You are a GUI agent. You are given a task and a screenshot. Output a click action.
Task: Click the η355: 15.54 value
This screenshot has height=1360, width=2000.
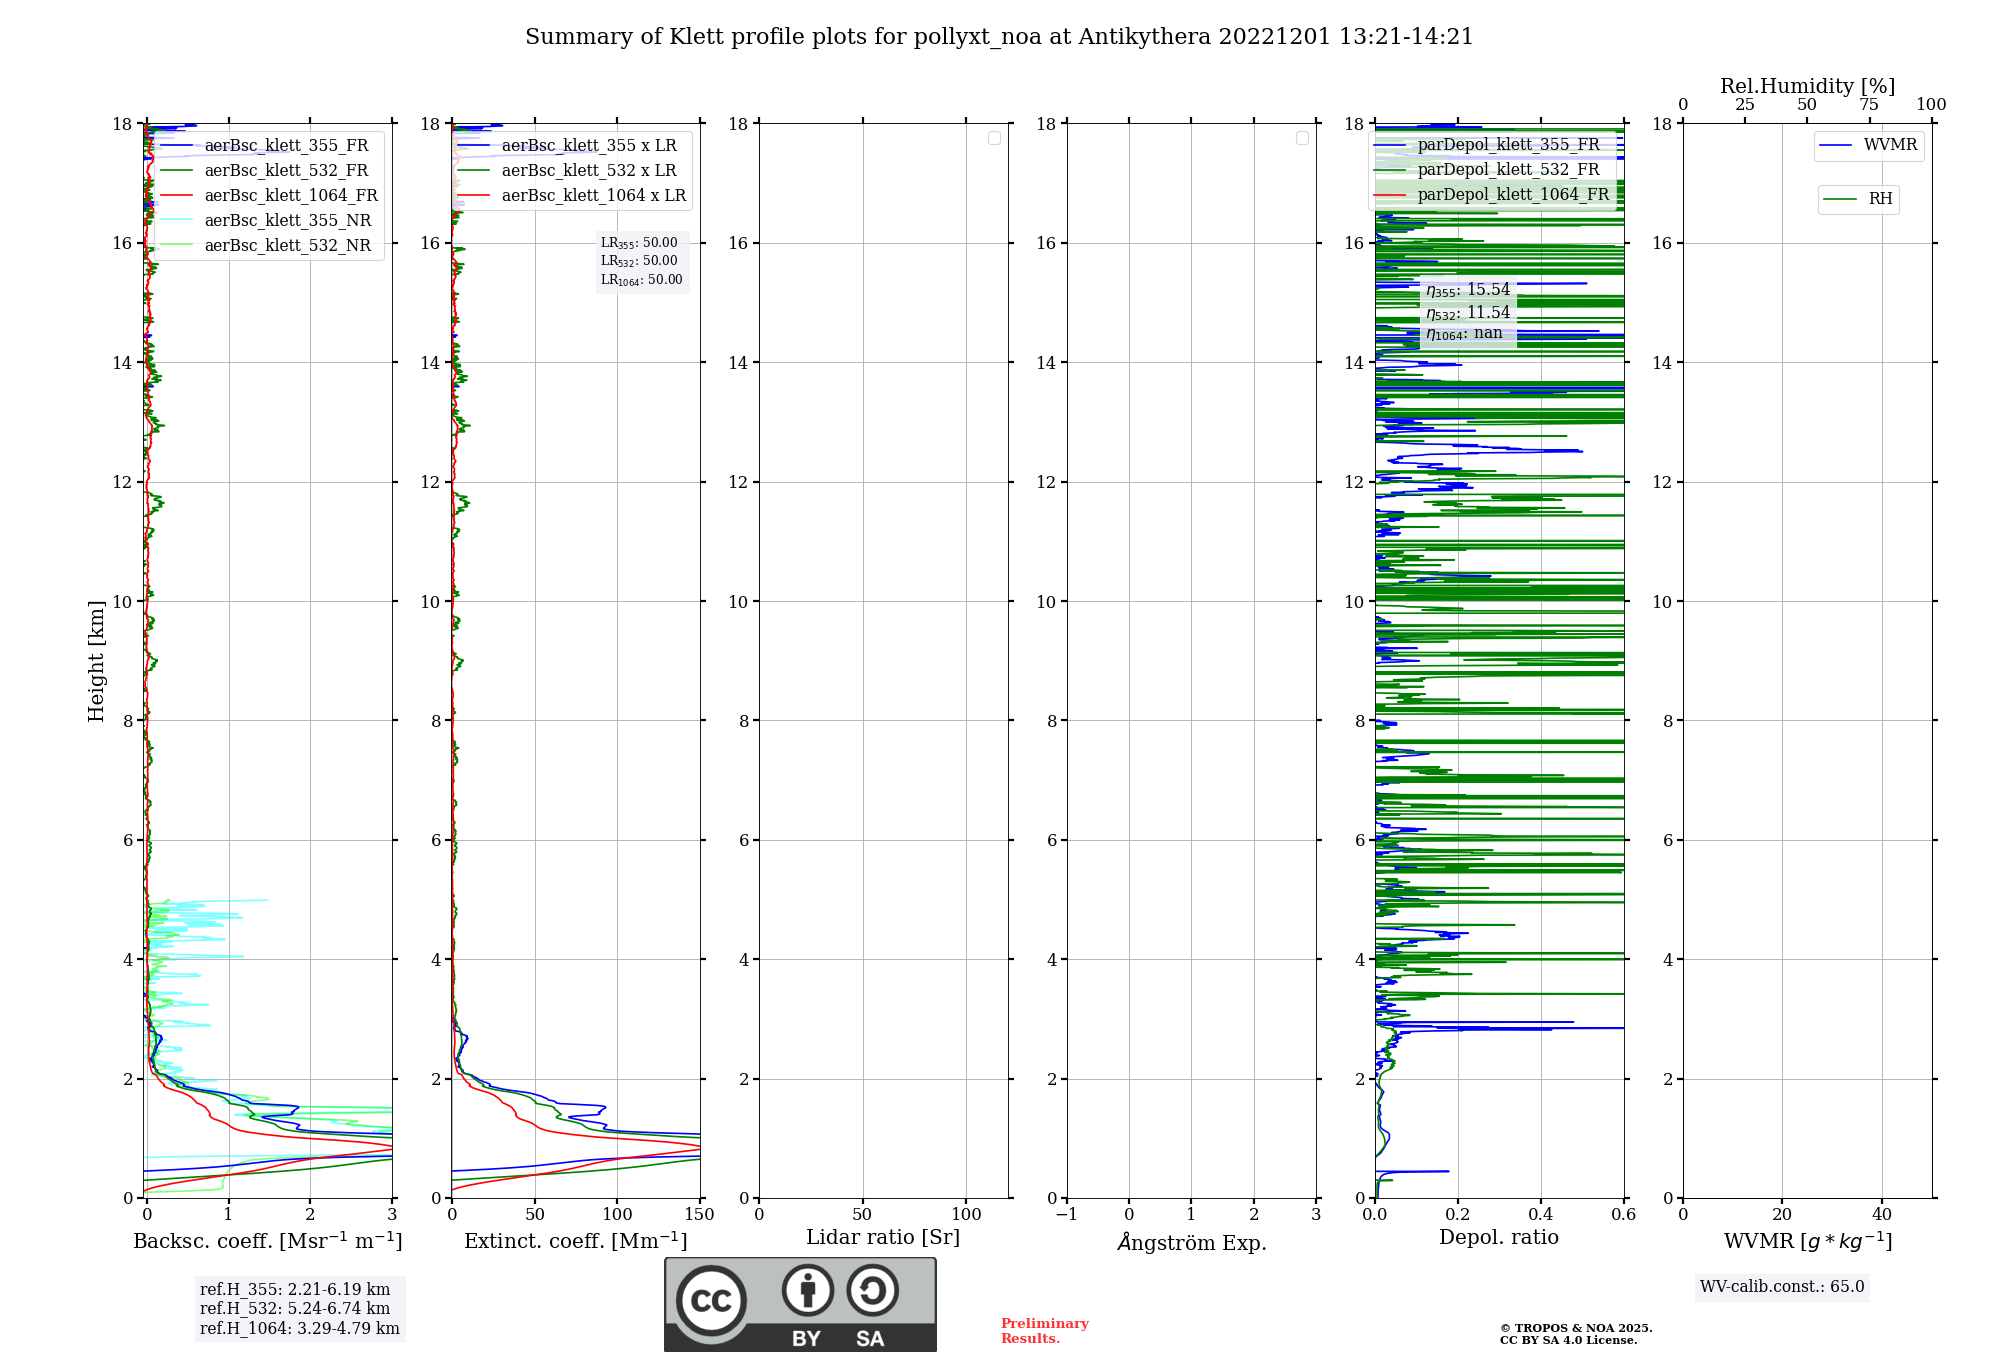(1468, 290)
